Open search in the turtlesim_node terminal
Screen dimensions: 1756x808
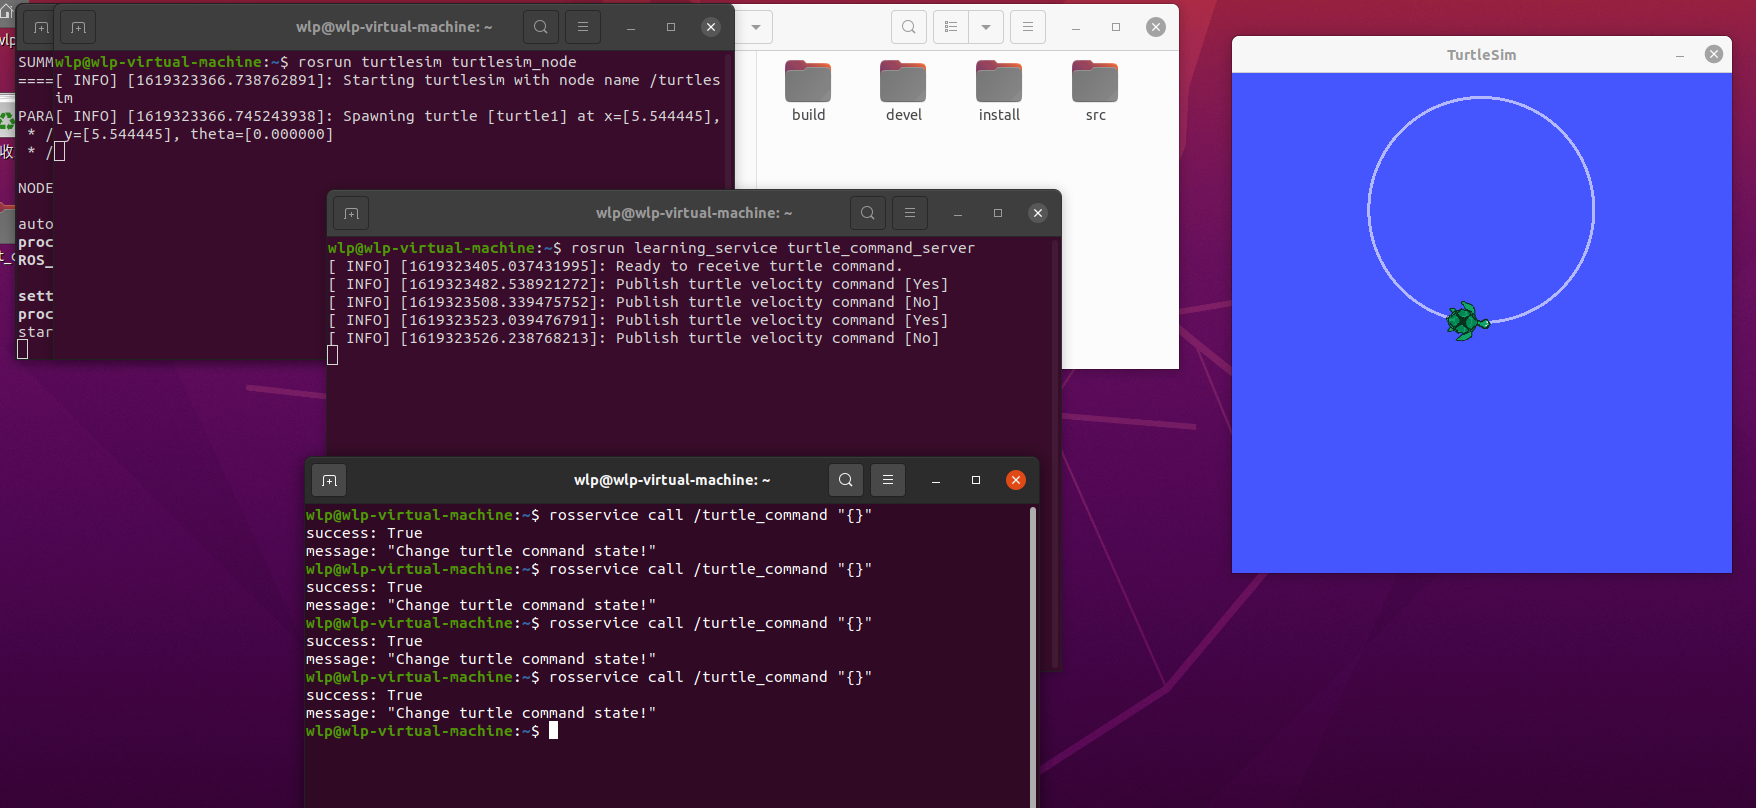point(541,27)
